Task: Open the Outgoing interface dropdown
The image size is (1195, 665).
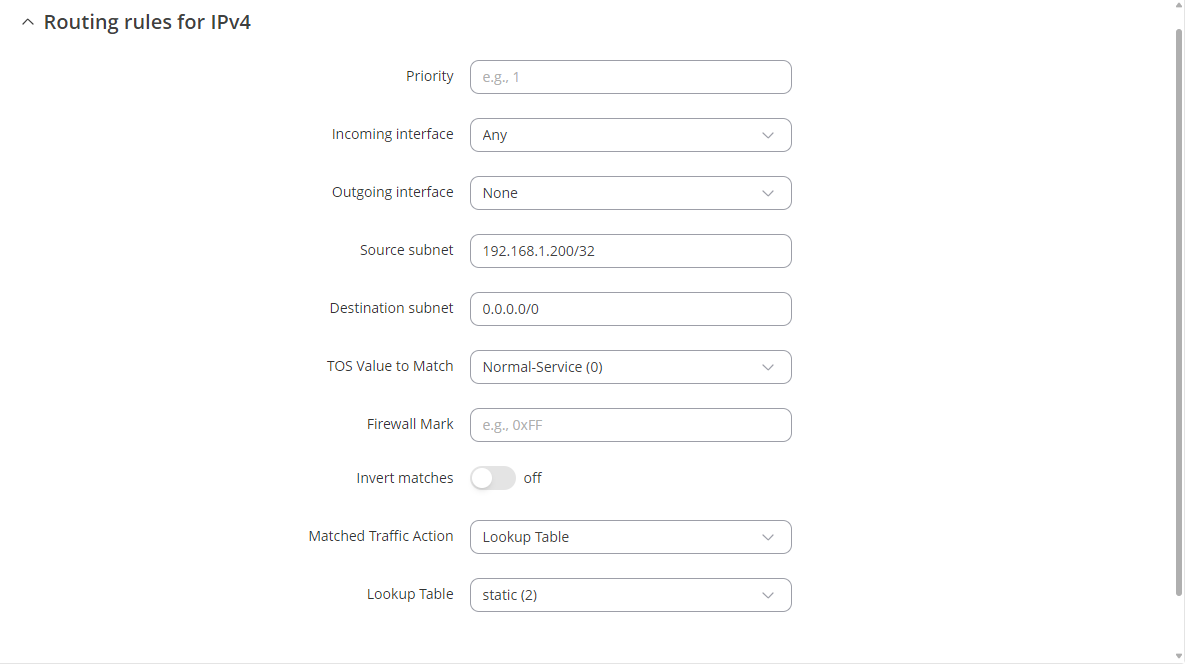Action: pyautogui.click(x=630, y=193)
